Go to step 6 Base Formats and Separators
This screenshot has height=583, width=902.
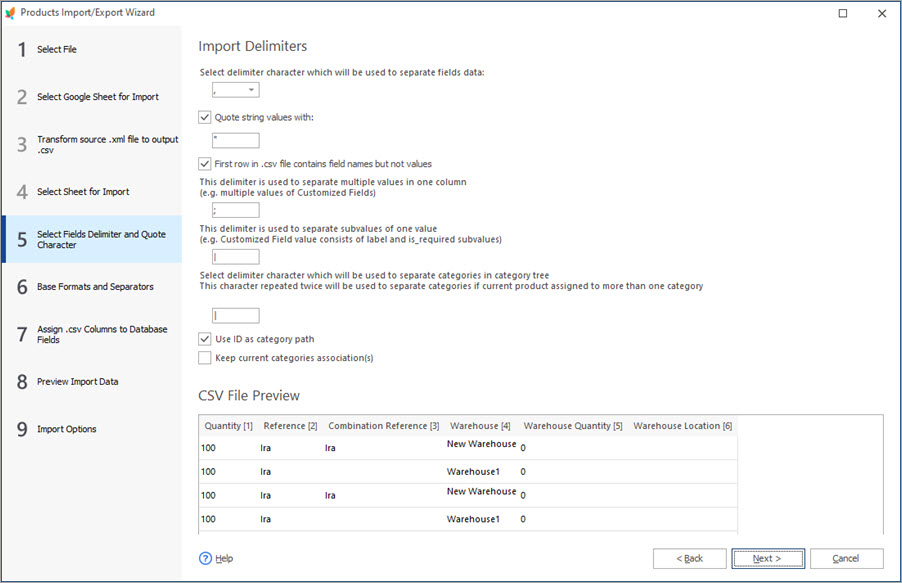click(x=92, y=287)
